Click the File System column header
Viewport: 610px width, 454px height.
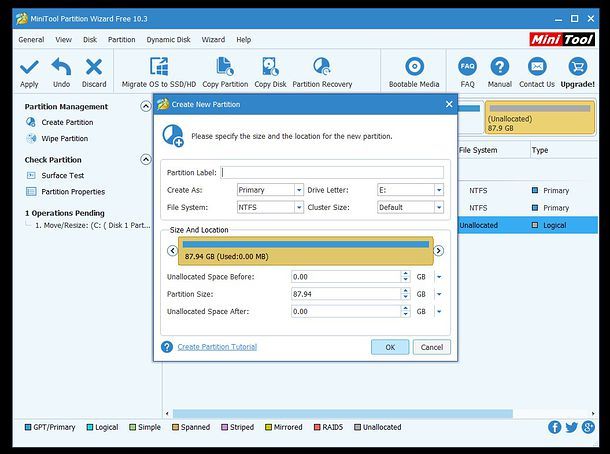(478, 150)
